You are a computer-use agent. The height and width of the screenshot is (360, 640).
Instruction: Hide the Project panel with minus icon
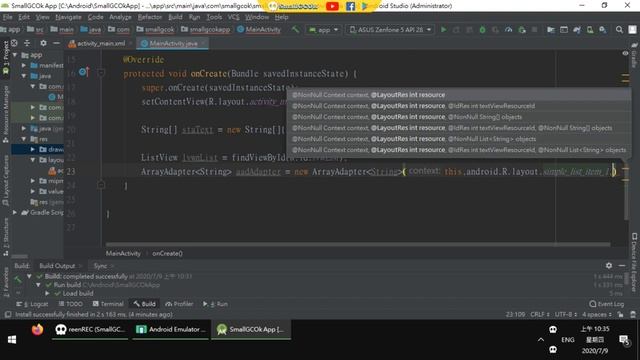[56, 43]
